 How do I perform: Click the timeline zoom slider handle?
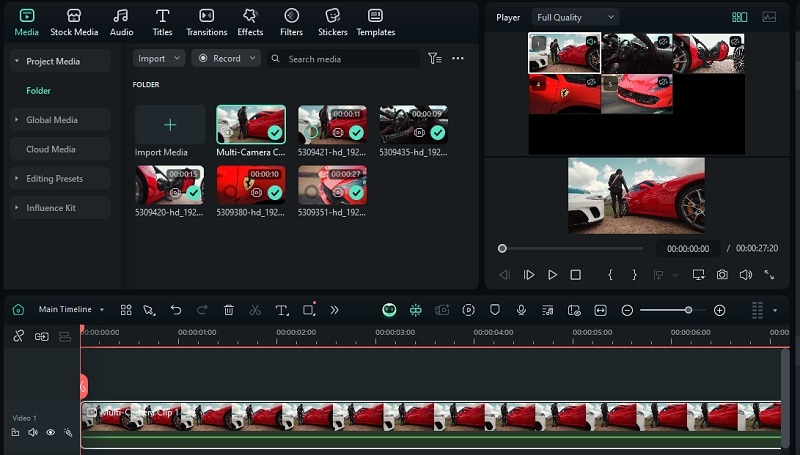688,310
